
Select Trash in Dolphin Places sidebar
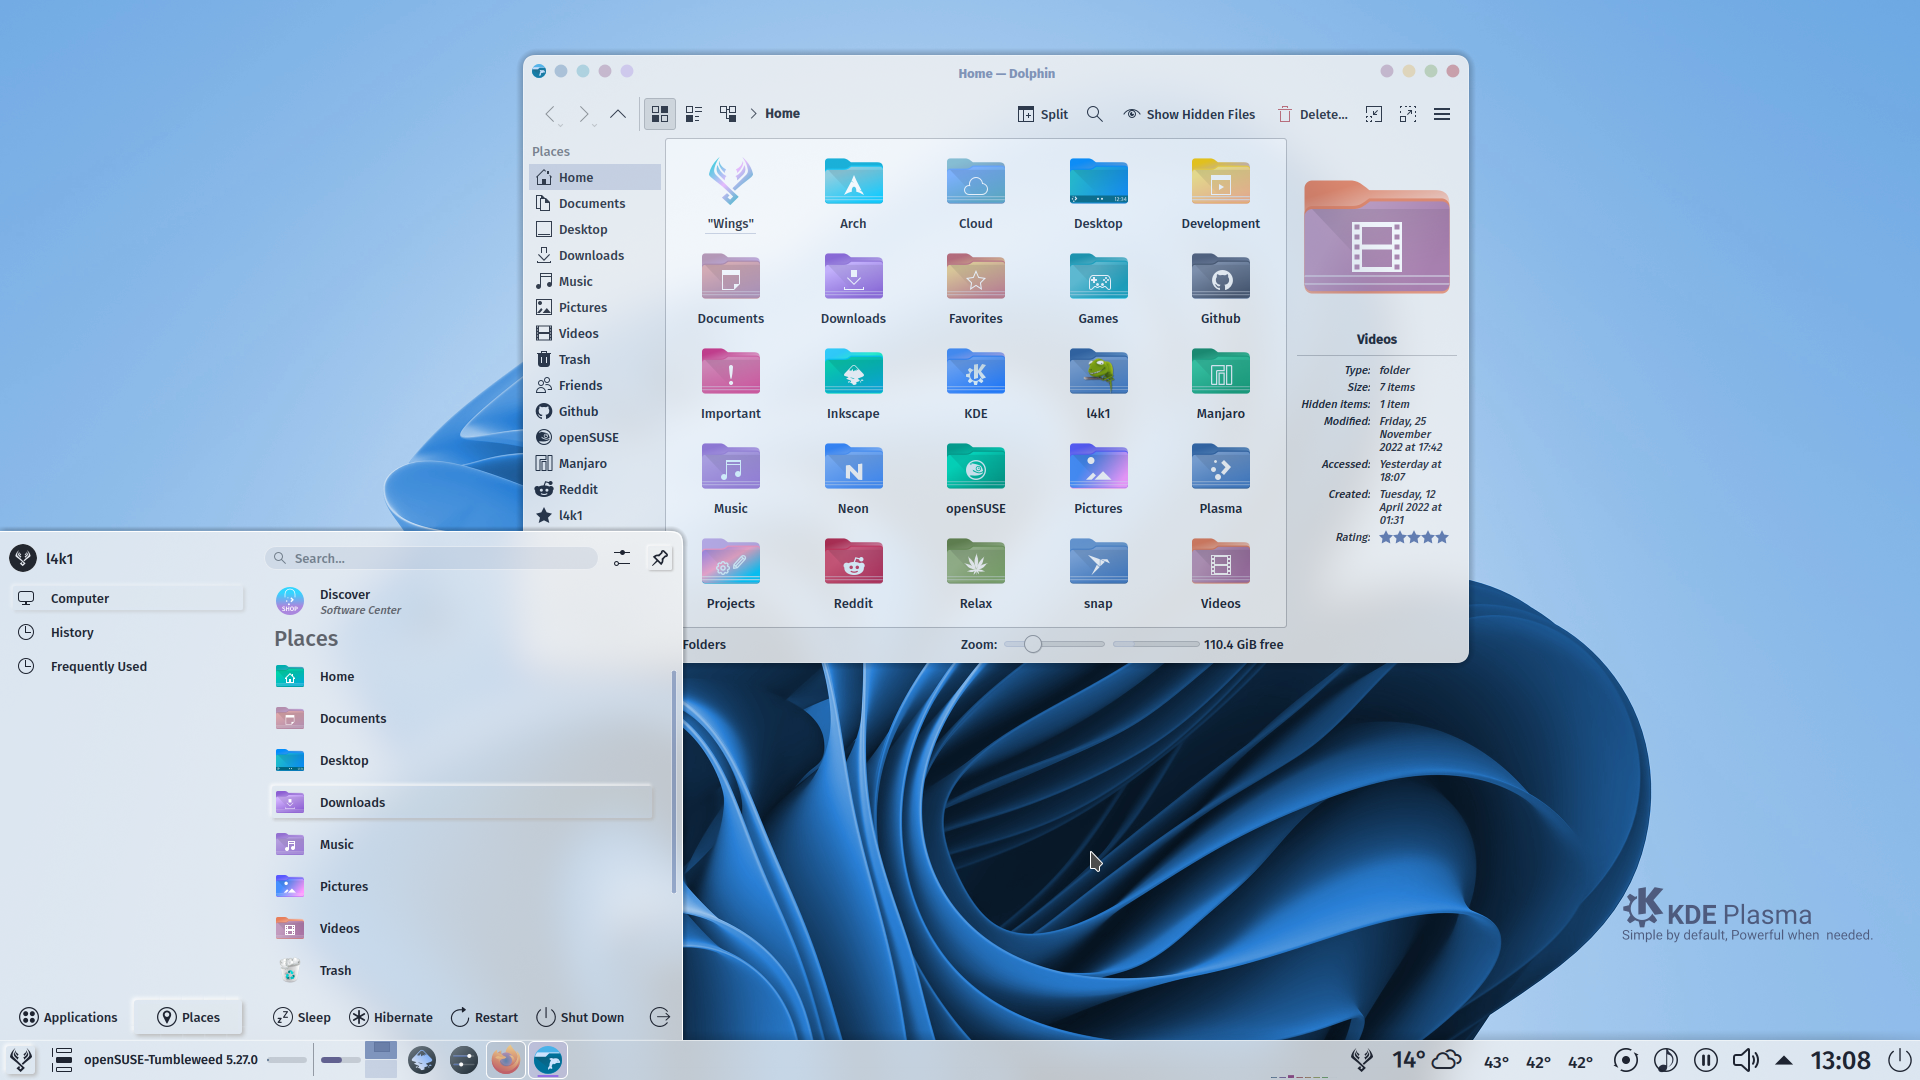pyautogui.click(x=595, y=360)
